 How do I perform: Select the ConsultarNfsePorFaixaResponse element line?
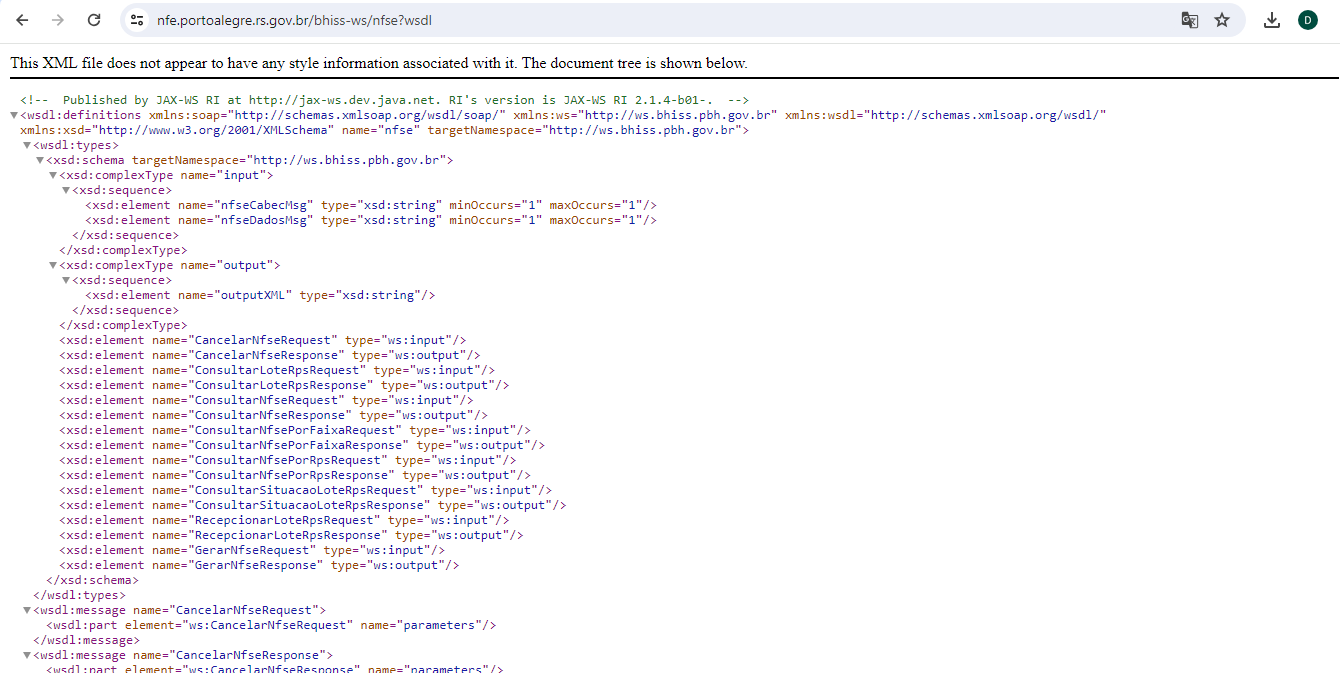click(x=302, y=445)
